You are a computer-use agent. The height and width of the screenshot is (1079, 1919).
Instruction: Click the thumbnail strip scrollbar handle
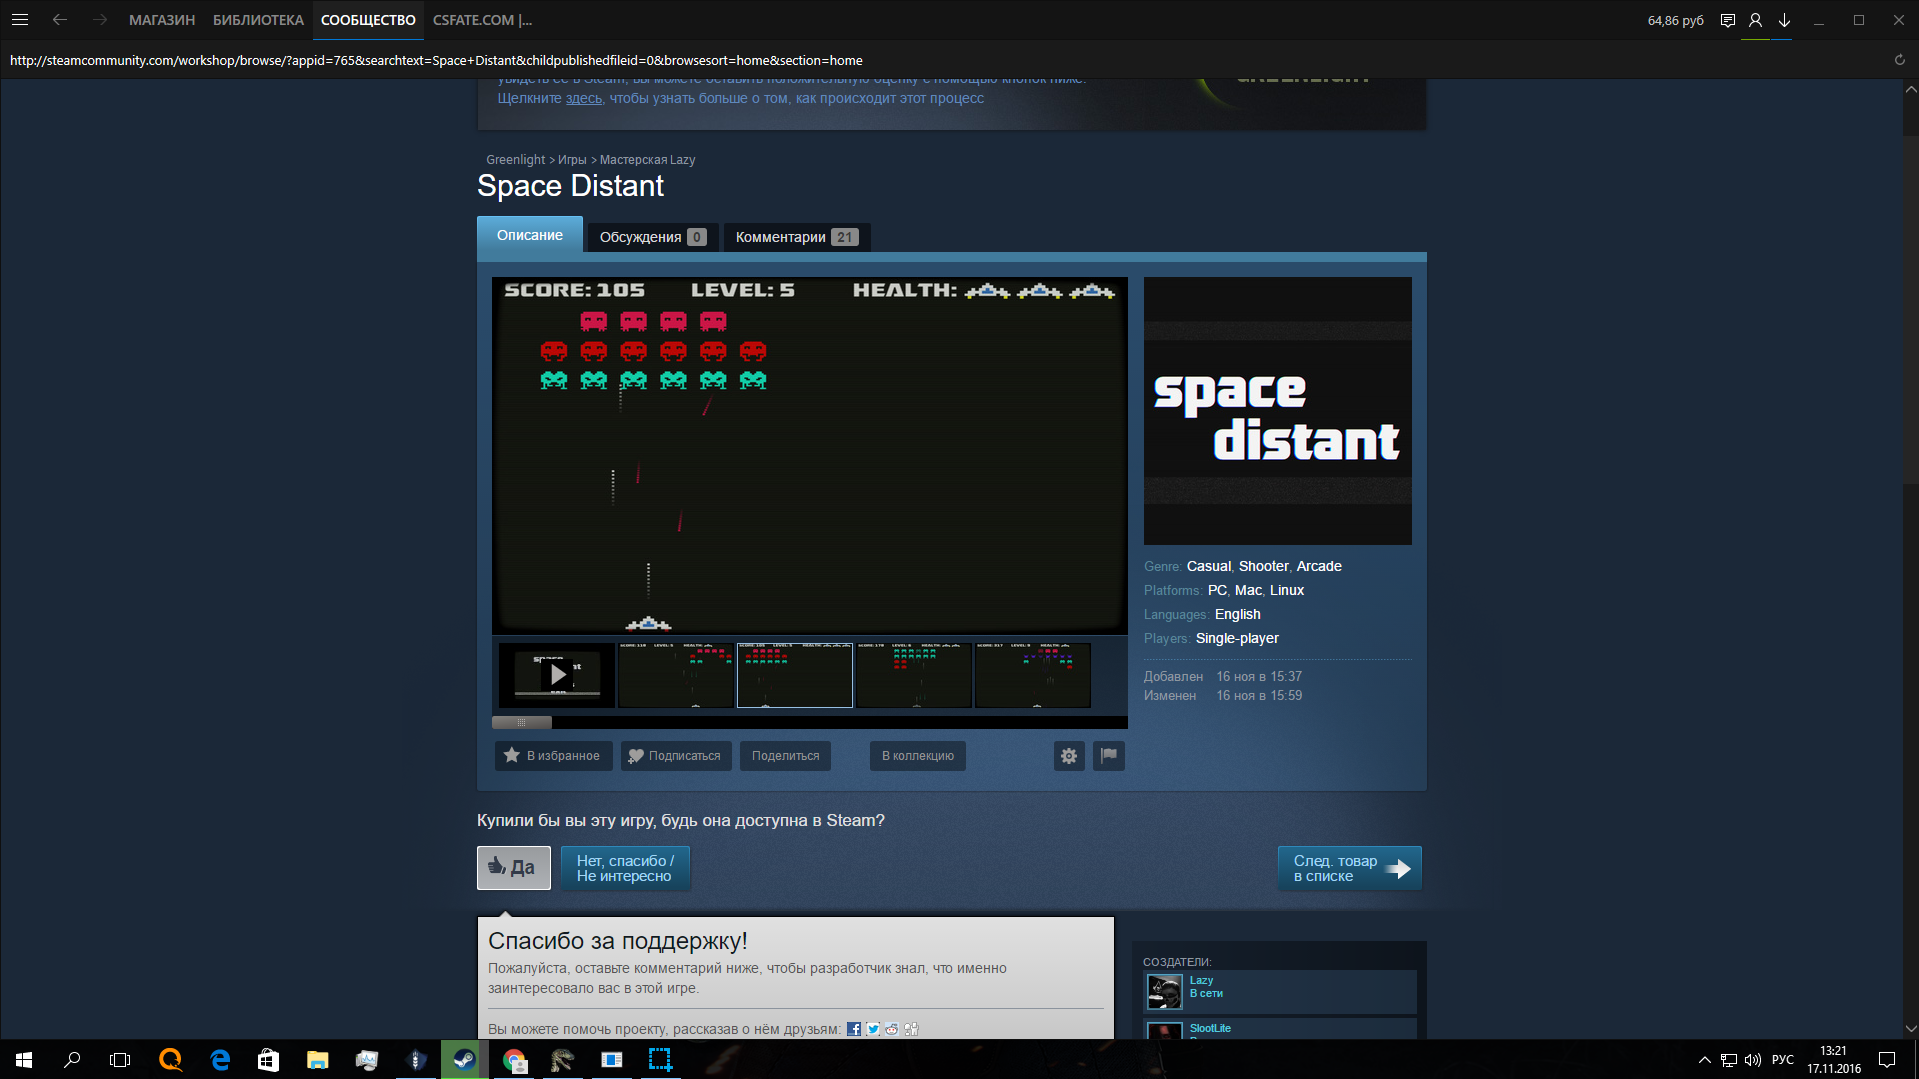522,722
